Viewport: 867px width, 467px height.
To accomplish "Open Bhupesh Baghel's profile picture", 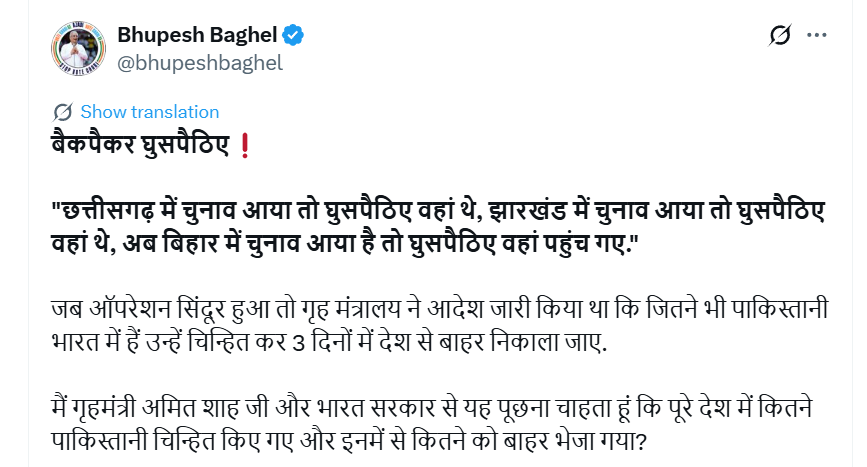I will (x=78, y=48).
